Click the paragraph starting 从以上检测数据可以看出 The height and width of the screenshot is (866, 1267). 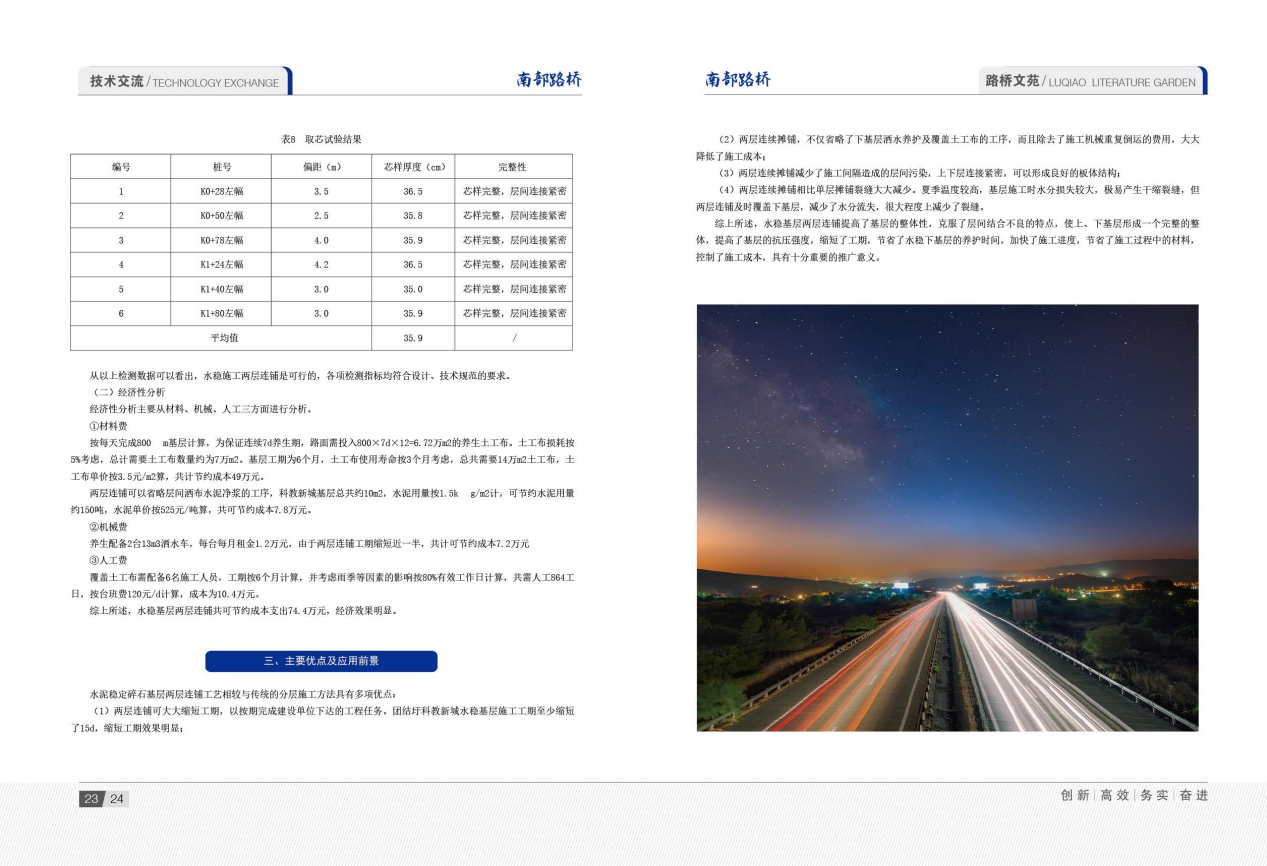pos(302,376)
